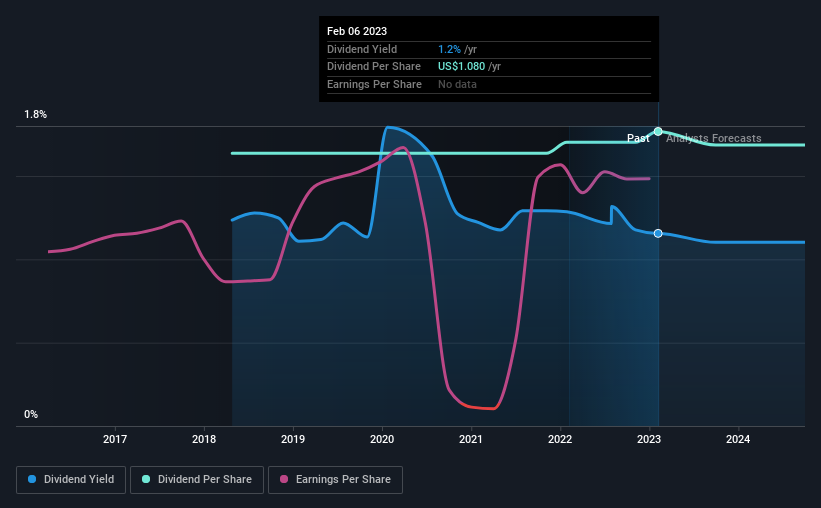Click the Feb 06 2023 tooltip date
821x508 pixels.
click(357, 31)
